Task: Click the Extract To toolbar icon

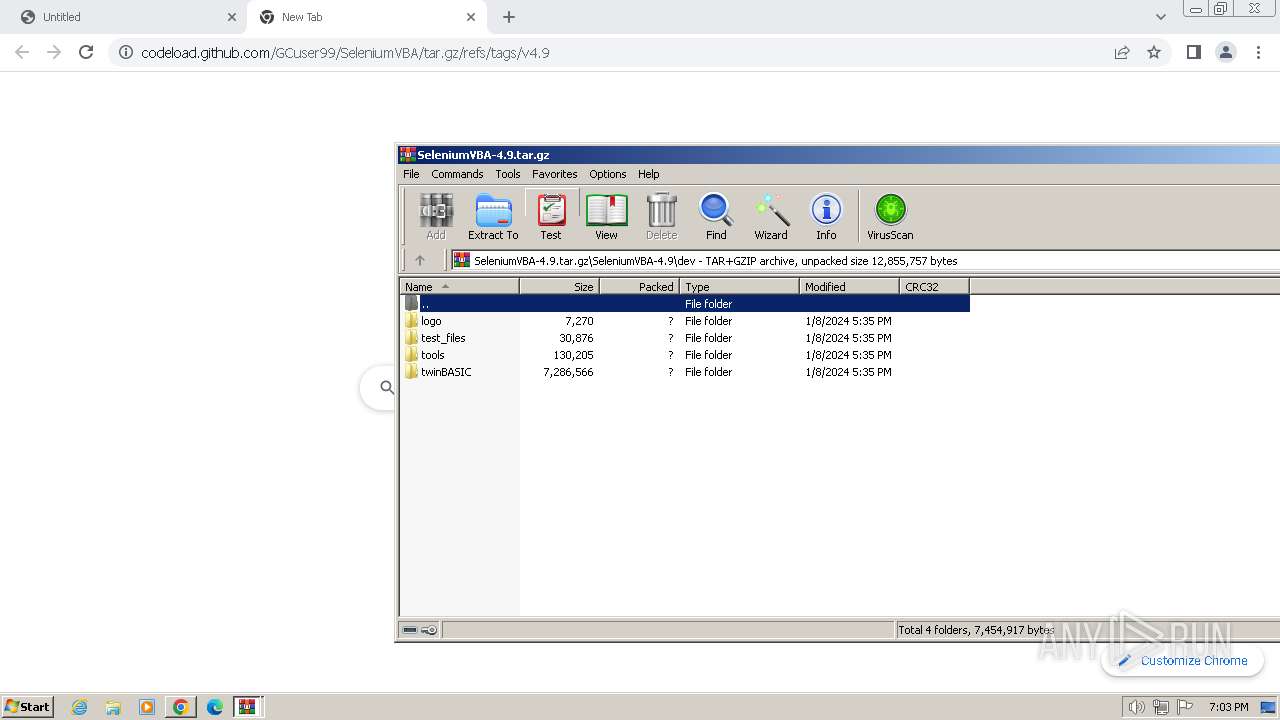Action: coord(493,217)
